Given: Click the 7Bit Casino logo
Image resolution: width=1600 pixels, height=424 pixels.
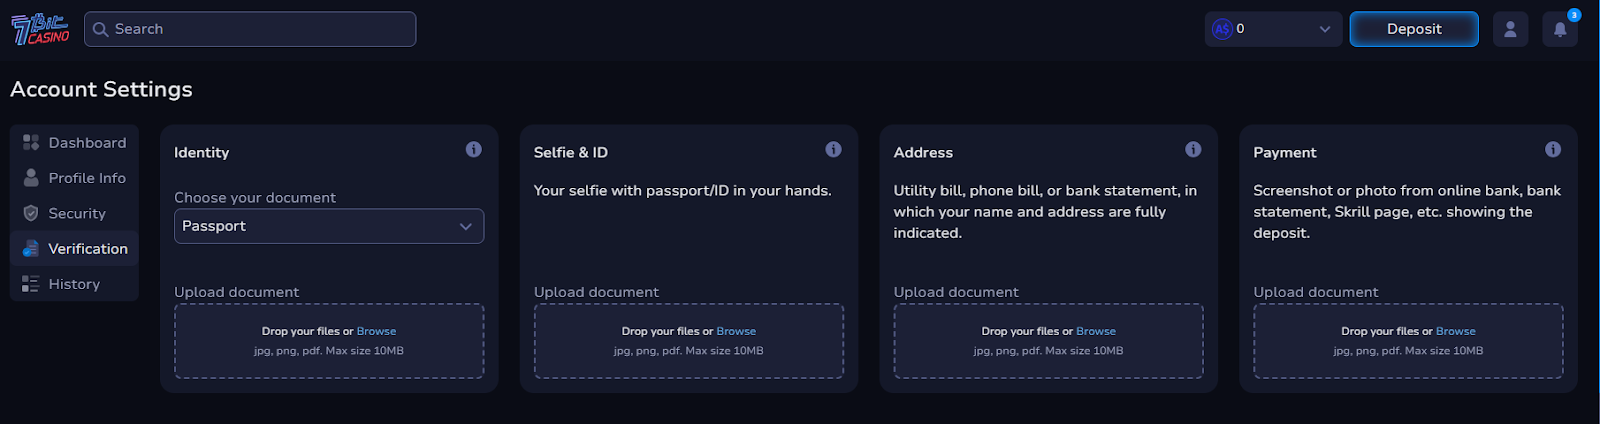Looking at the screenshot, I should click(40, 29).
